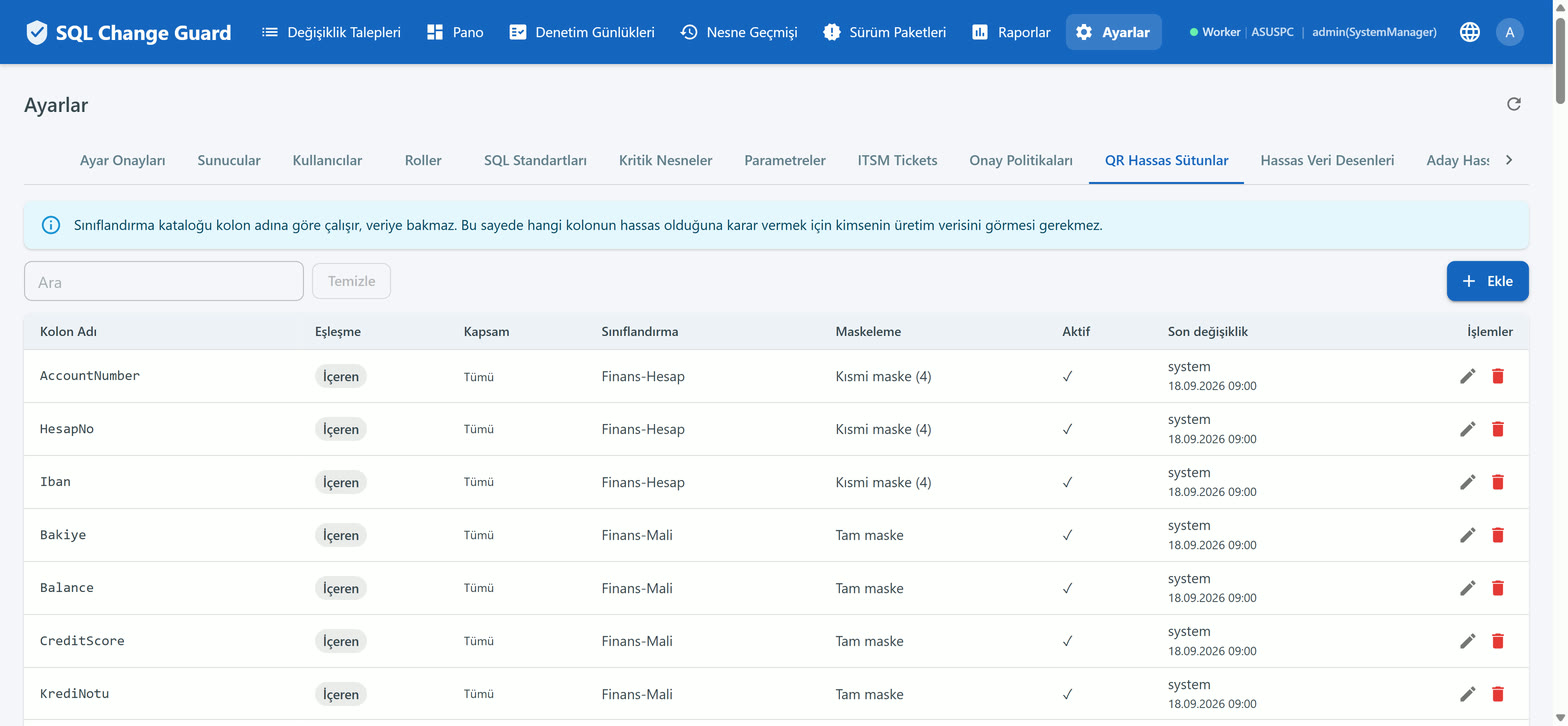Edit the HesapNo row
Screen dimensions: 1568x726
(1467, 429)
